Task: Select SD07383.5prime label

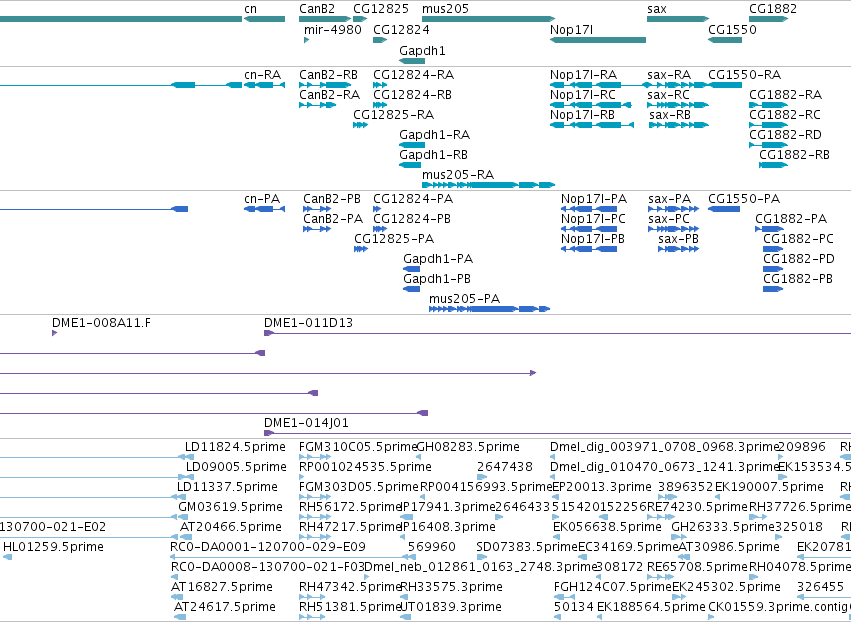Action: 527,547
